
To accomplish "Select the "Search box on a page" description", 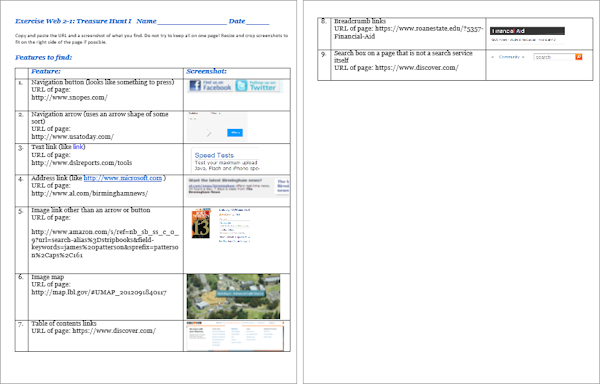I will (x=403, y=57).
